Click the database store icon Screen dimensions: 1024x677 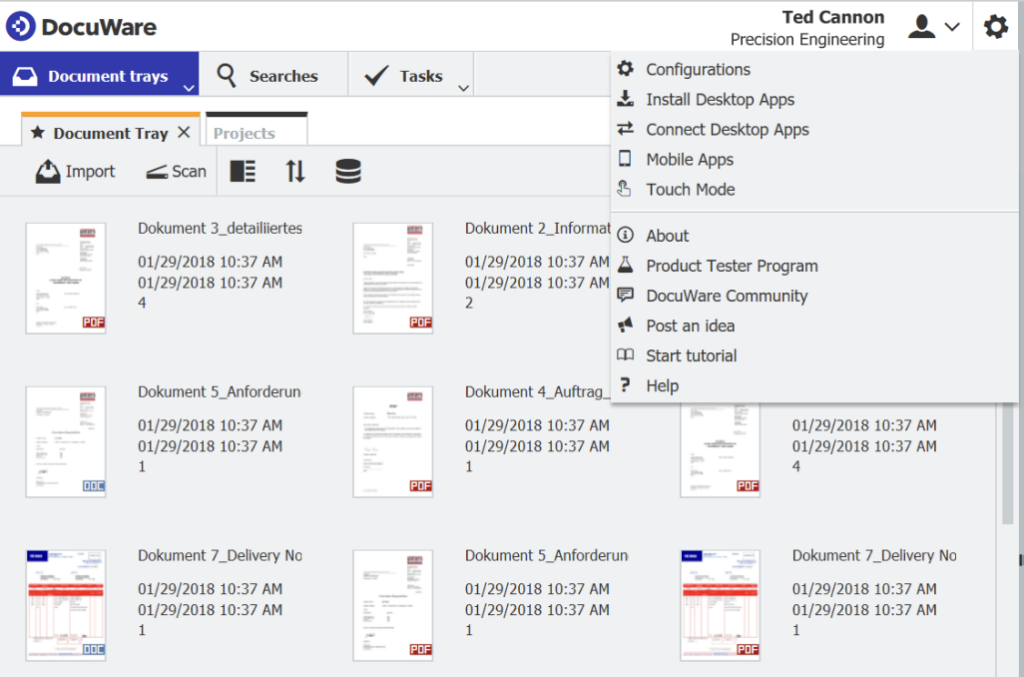tap(348, 172)
